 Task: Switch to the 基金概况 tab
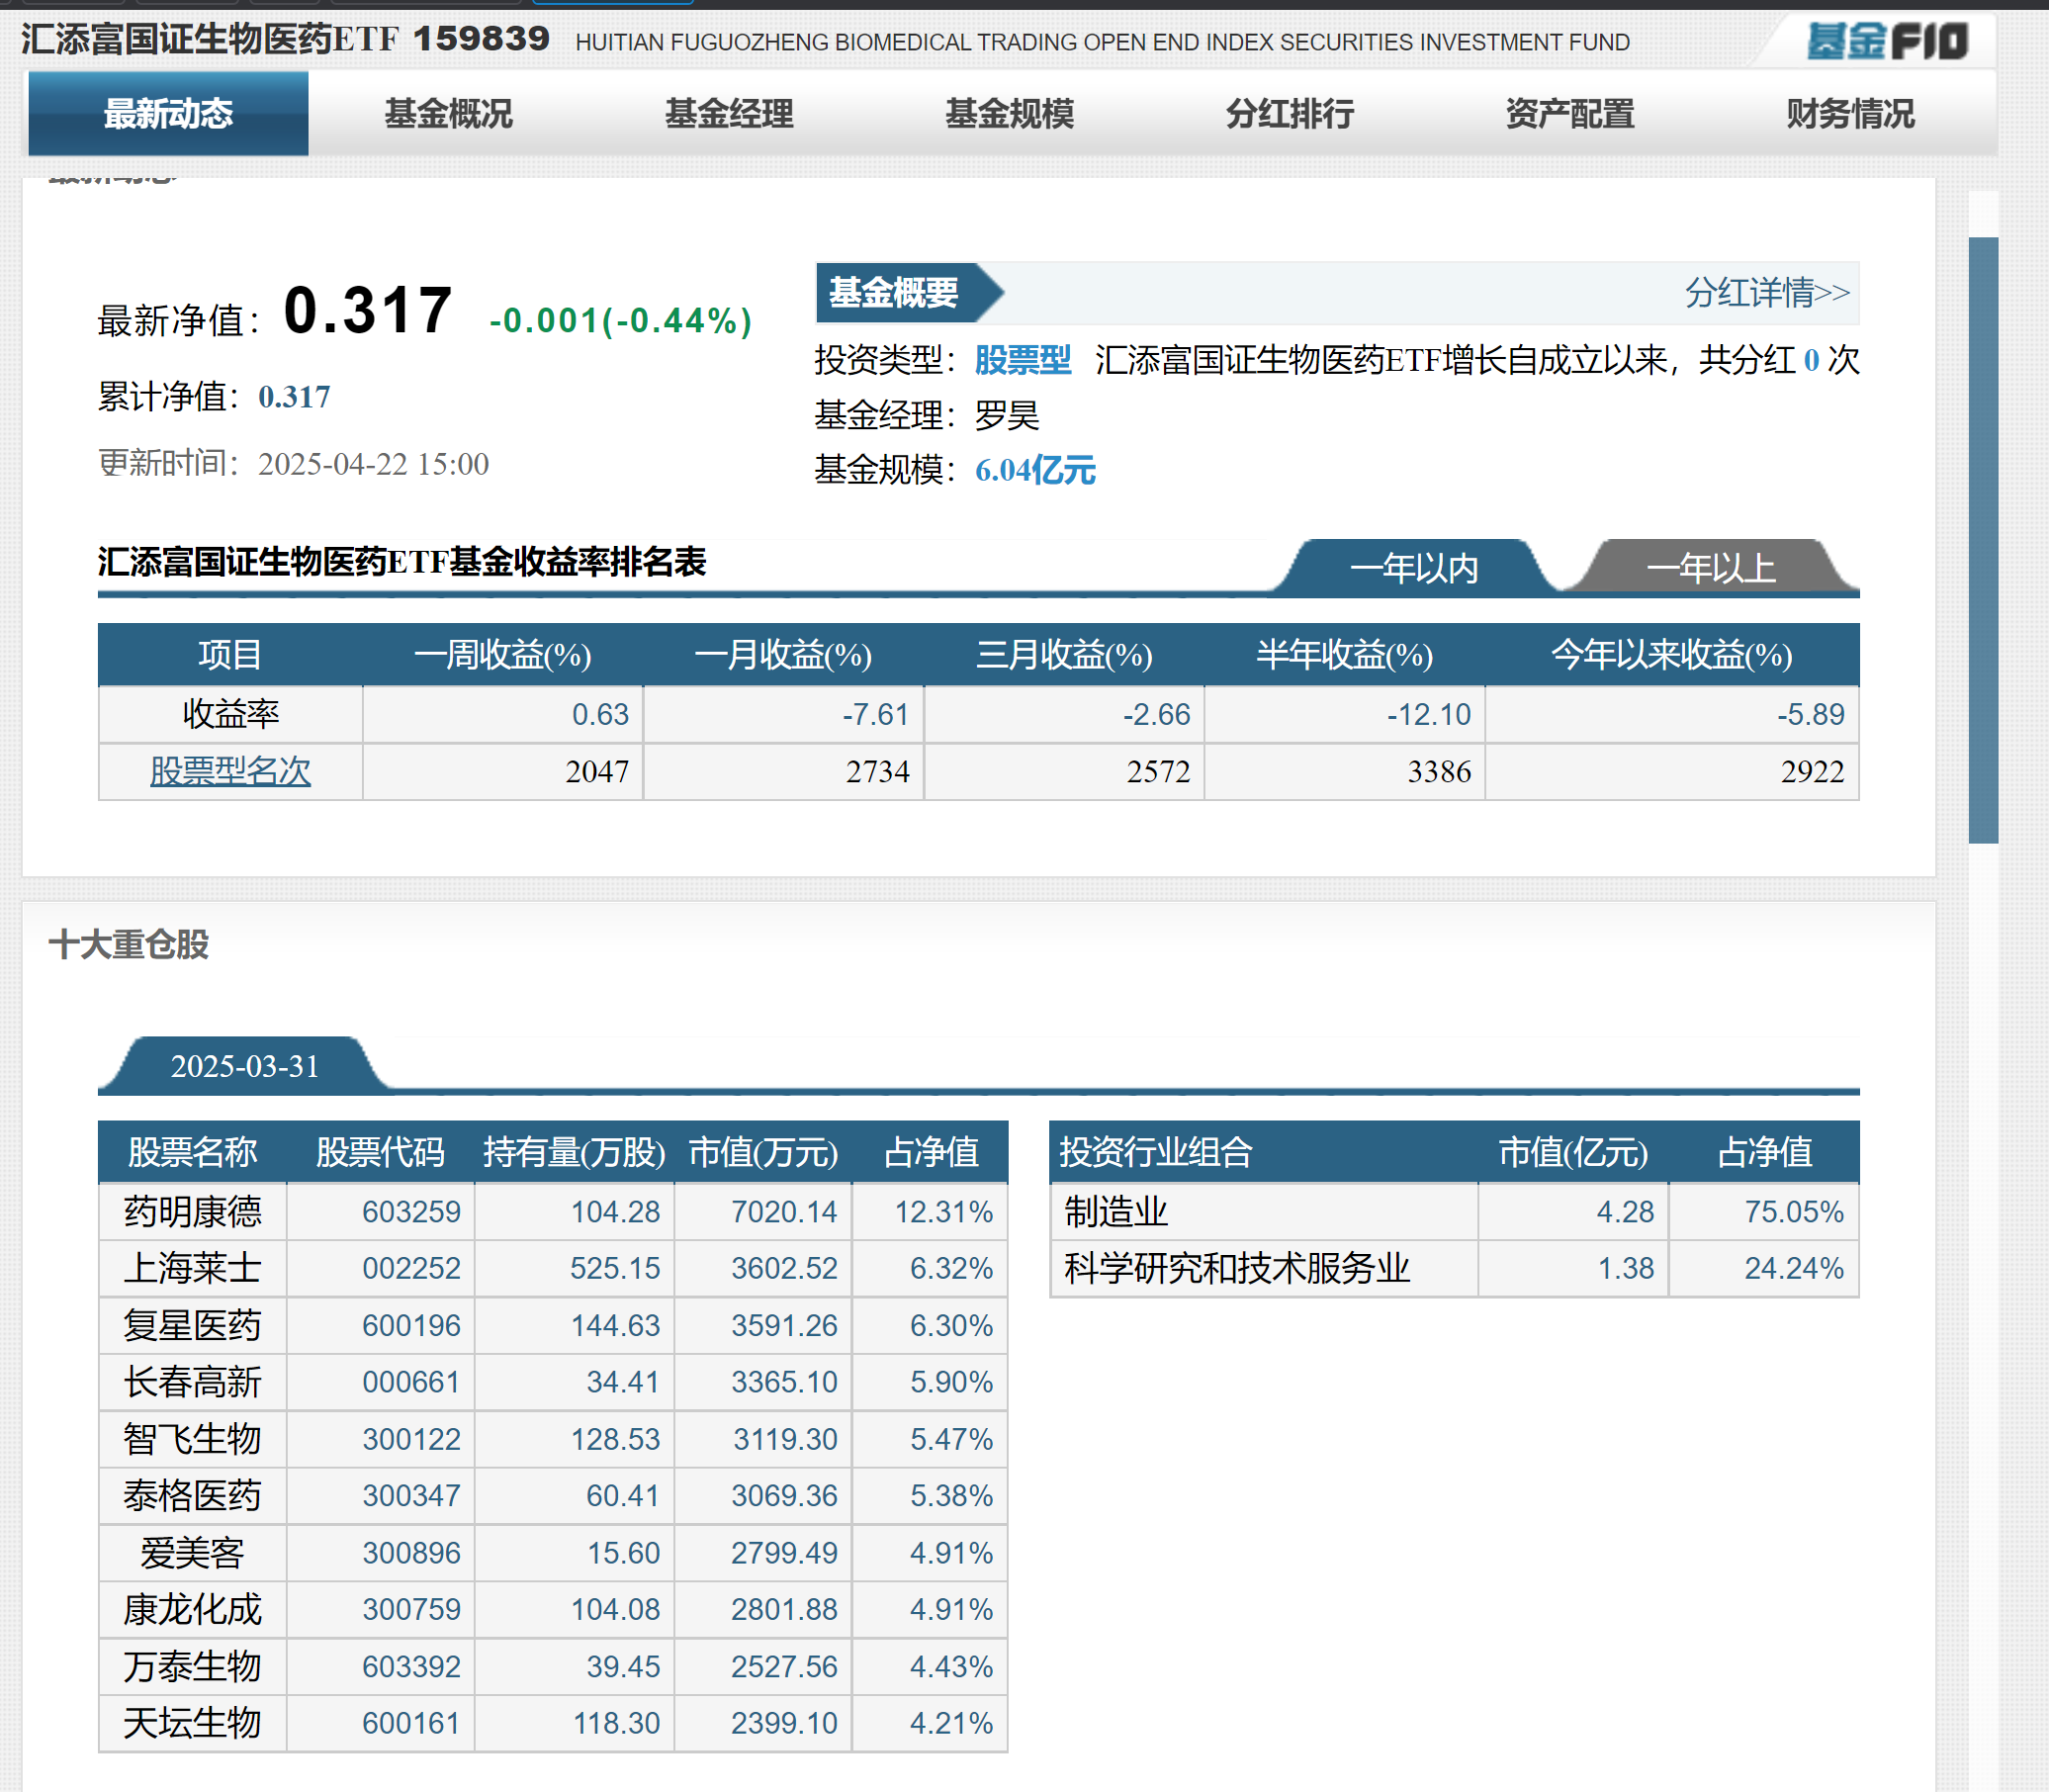(448, 113)
